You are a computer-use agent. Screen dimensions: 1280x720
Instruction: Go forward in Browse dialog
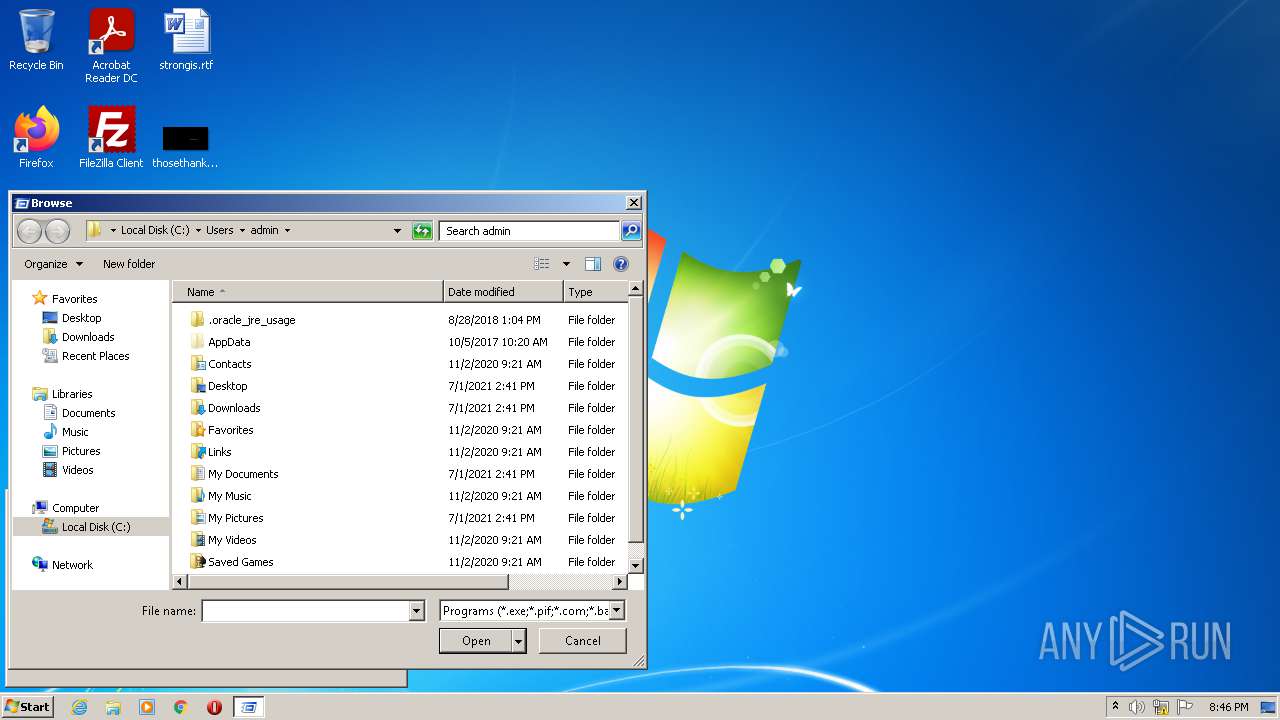point(57,231)
